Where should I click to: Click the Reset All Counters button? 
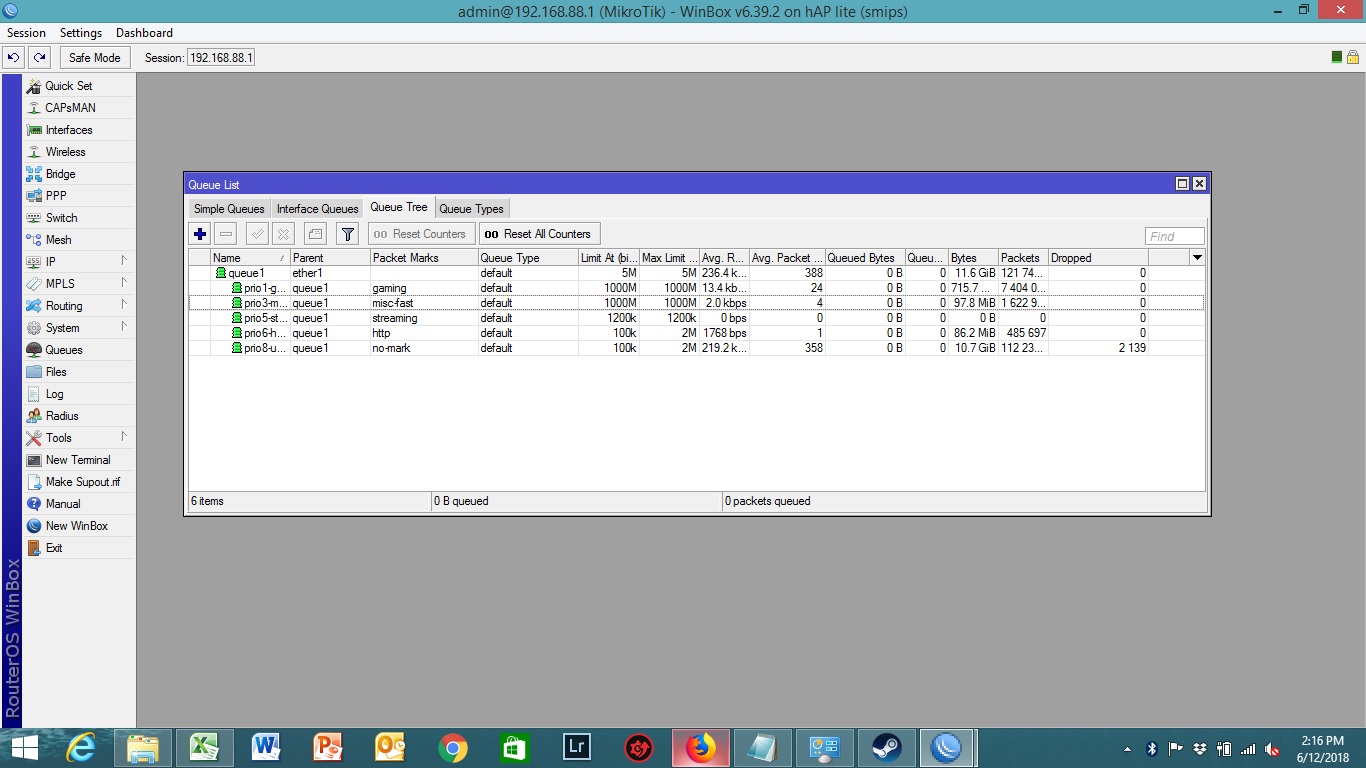pyautogui.click(x=539, y=234)
